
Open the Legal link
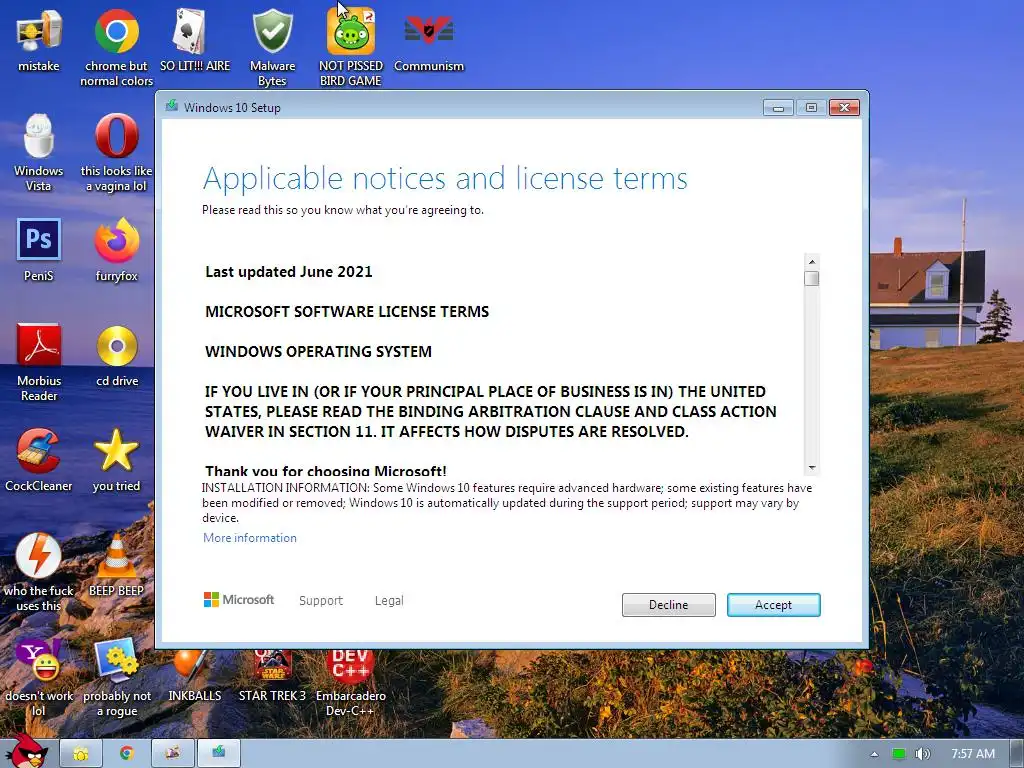pyautogui.click(x=389, y=600)
